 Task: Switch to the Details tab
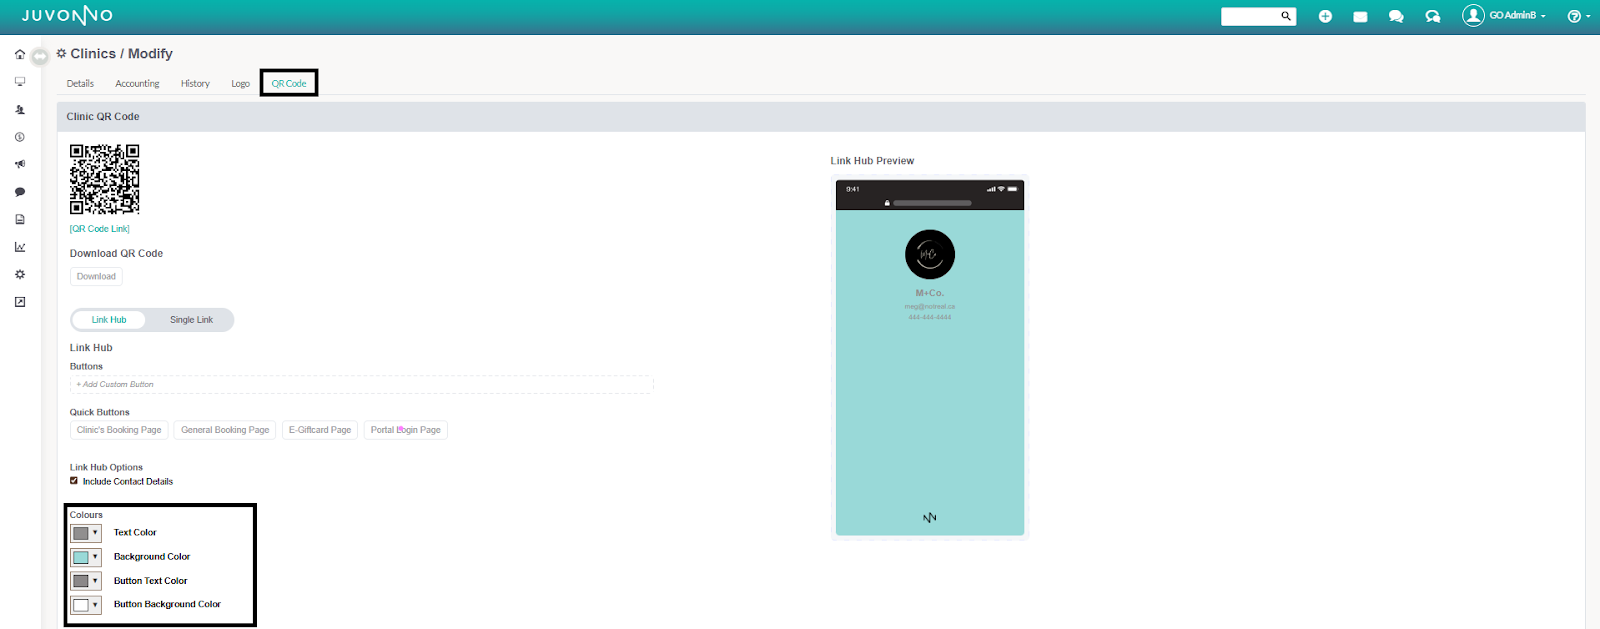pos(80,84)
